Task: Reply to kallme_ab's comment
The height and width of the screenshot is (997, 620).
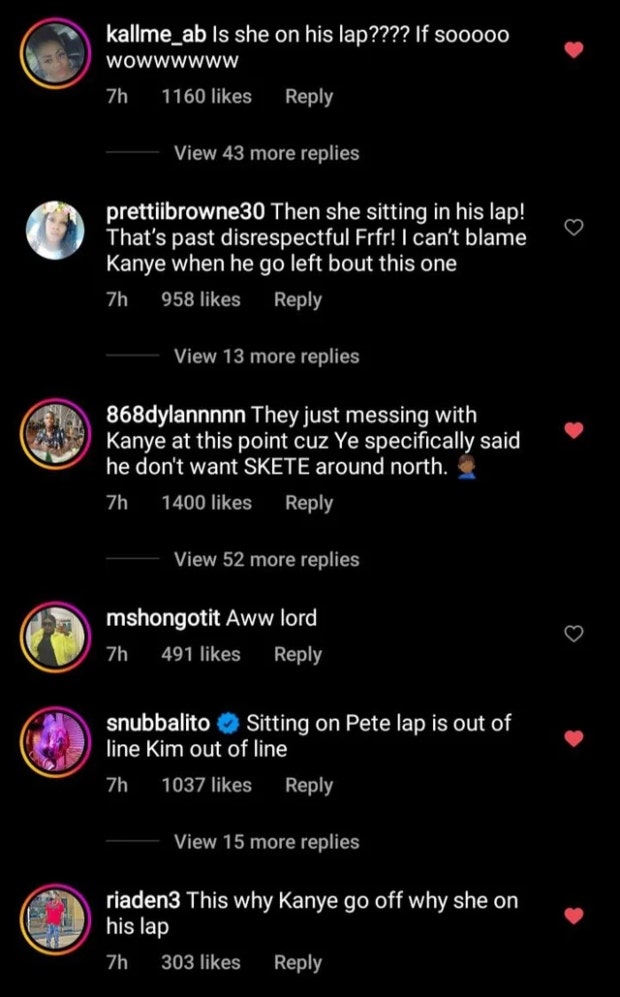Action: point(308,97)
